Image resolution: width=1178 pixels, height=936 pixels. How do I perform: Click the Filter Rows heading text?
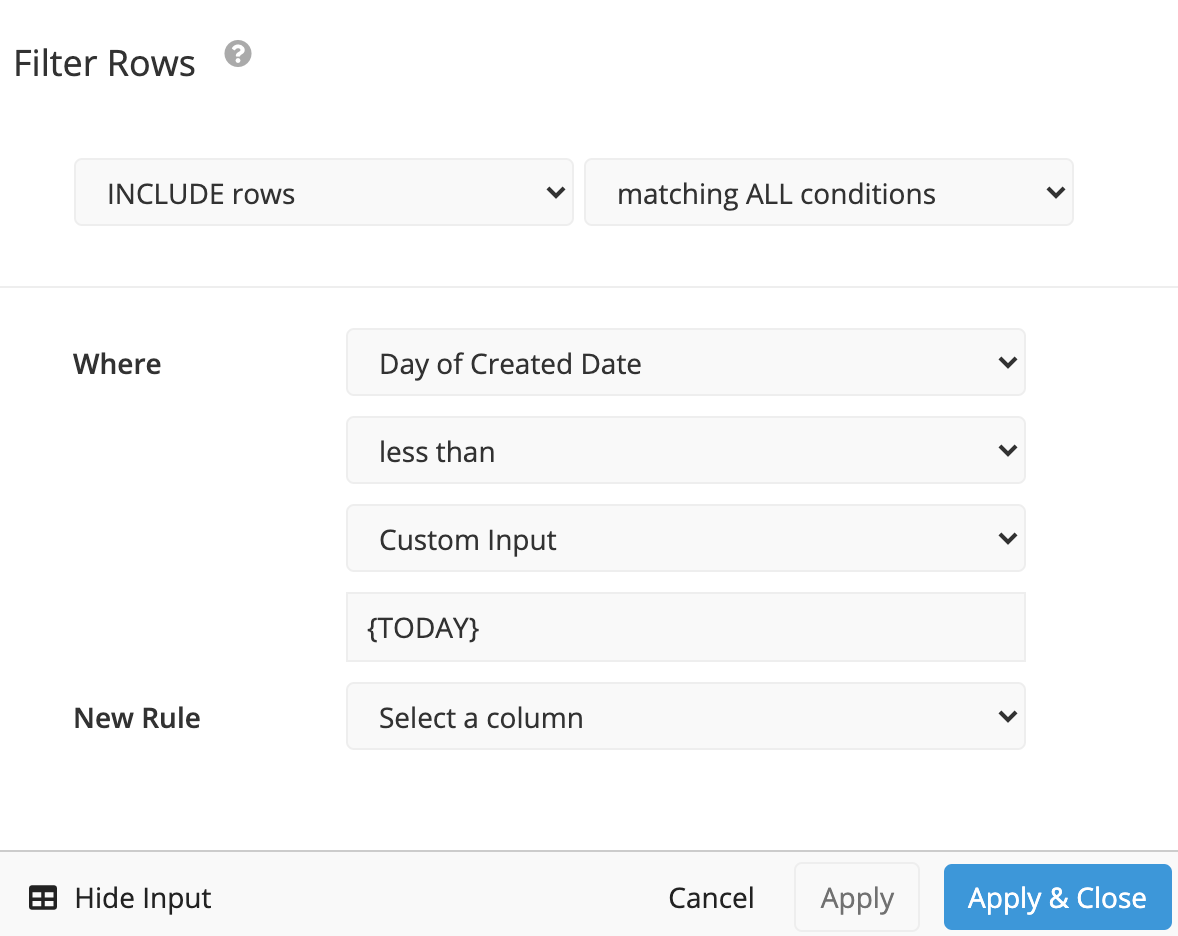[x=104, y=63]
